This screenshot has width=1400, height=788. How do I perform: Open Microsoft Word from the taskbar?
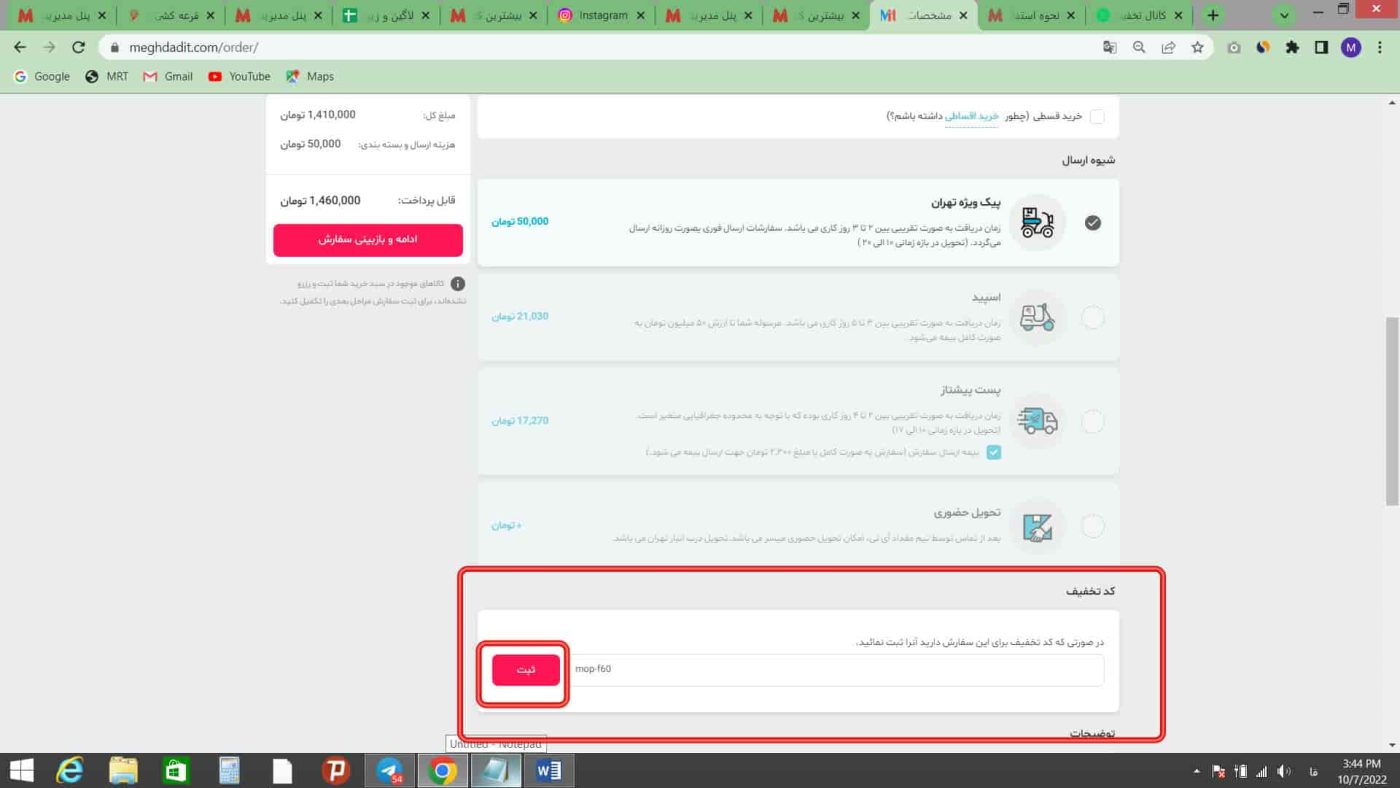click(x=547, y=770)
